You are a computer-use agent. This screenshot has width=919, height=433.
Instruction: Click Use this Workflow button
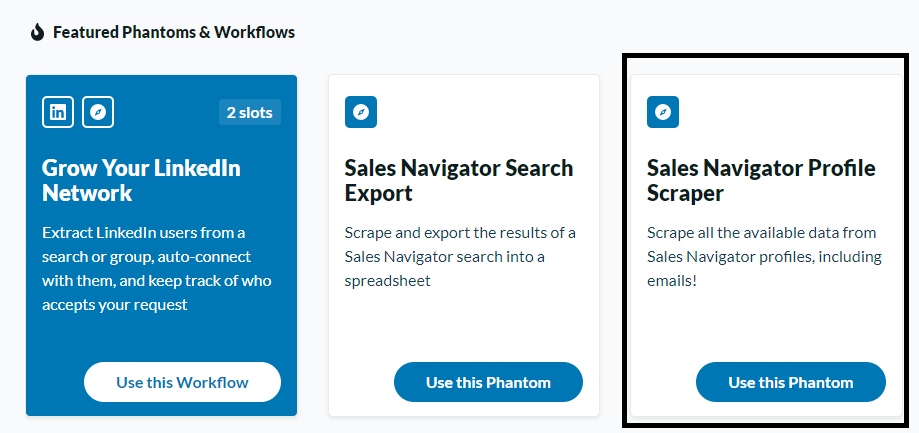(182, 382)
